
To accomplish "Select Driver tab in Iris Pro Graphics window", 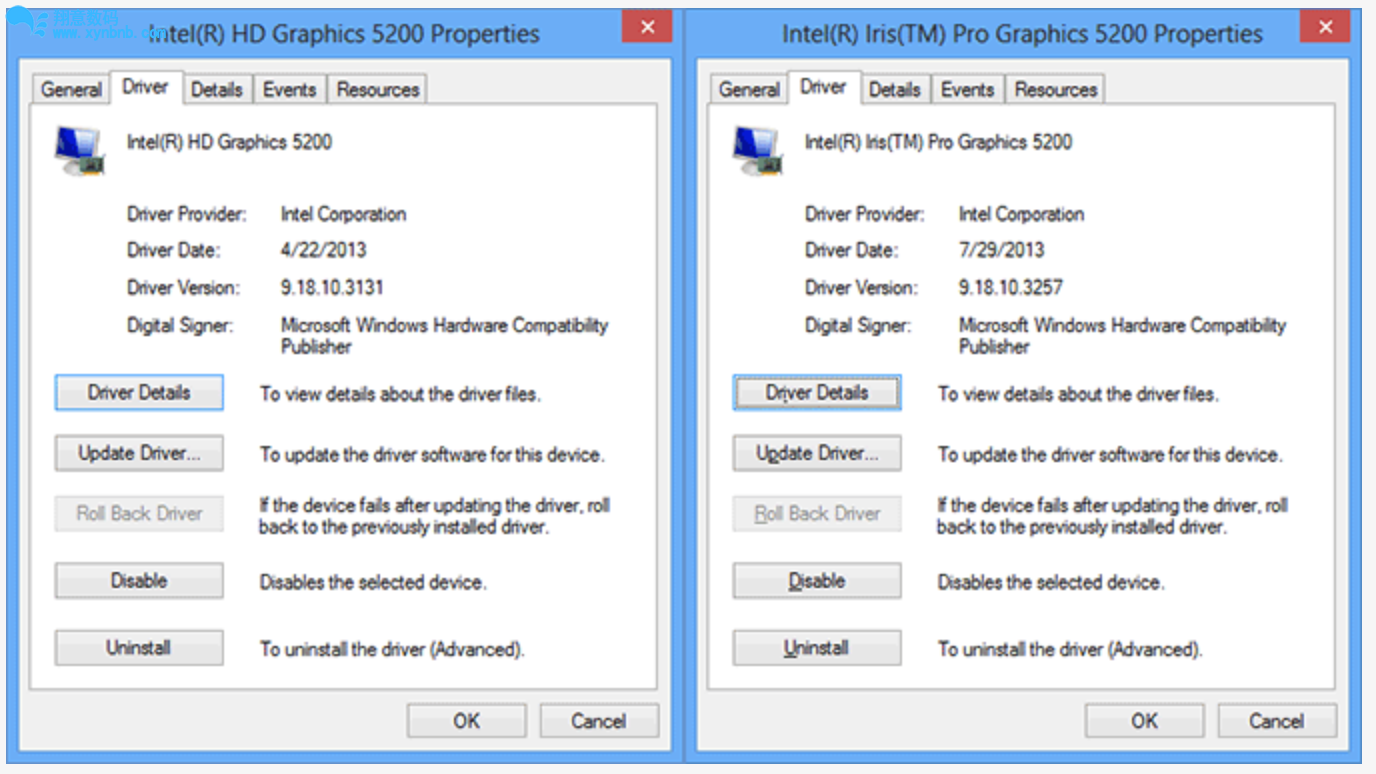I will tap(823, 87).
